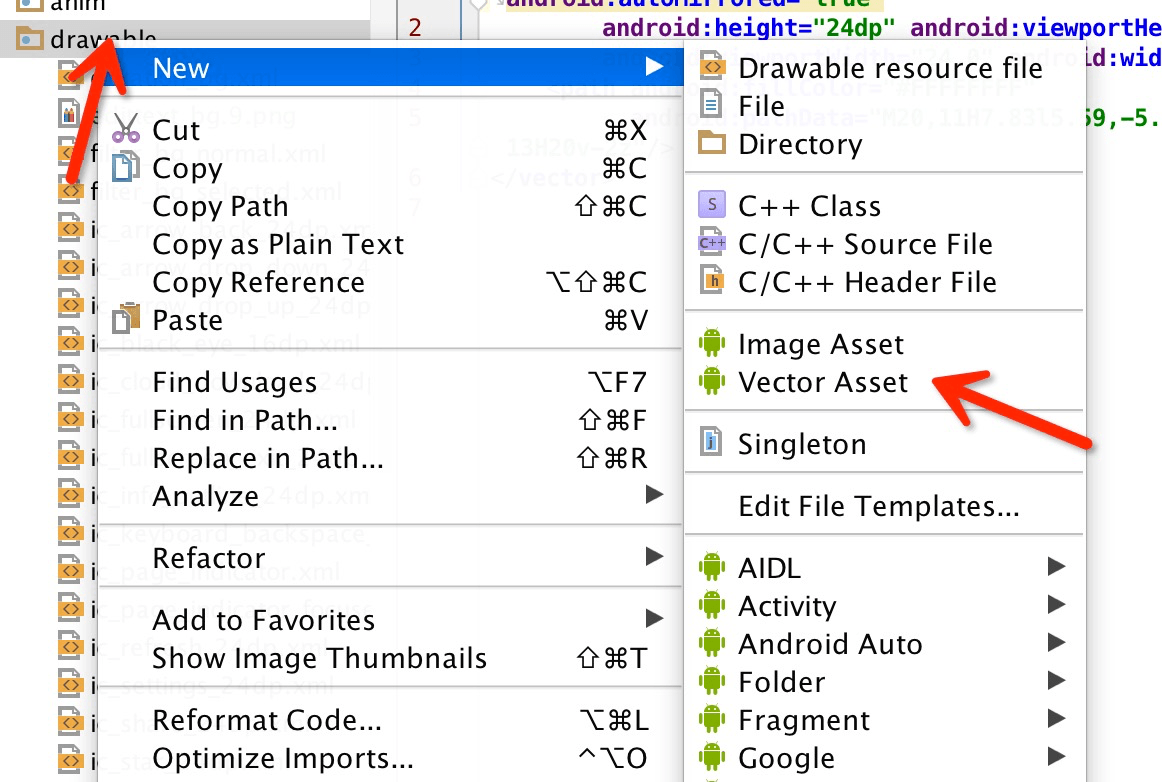Screen dimensions: 1162x782
Task: Click the Android icon beside Activity
Action: pos(711,604)
